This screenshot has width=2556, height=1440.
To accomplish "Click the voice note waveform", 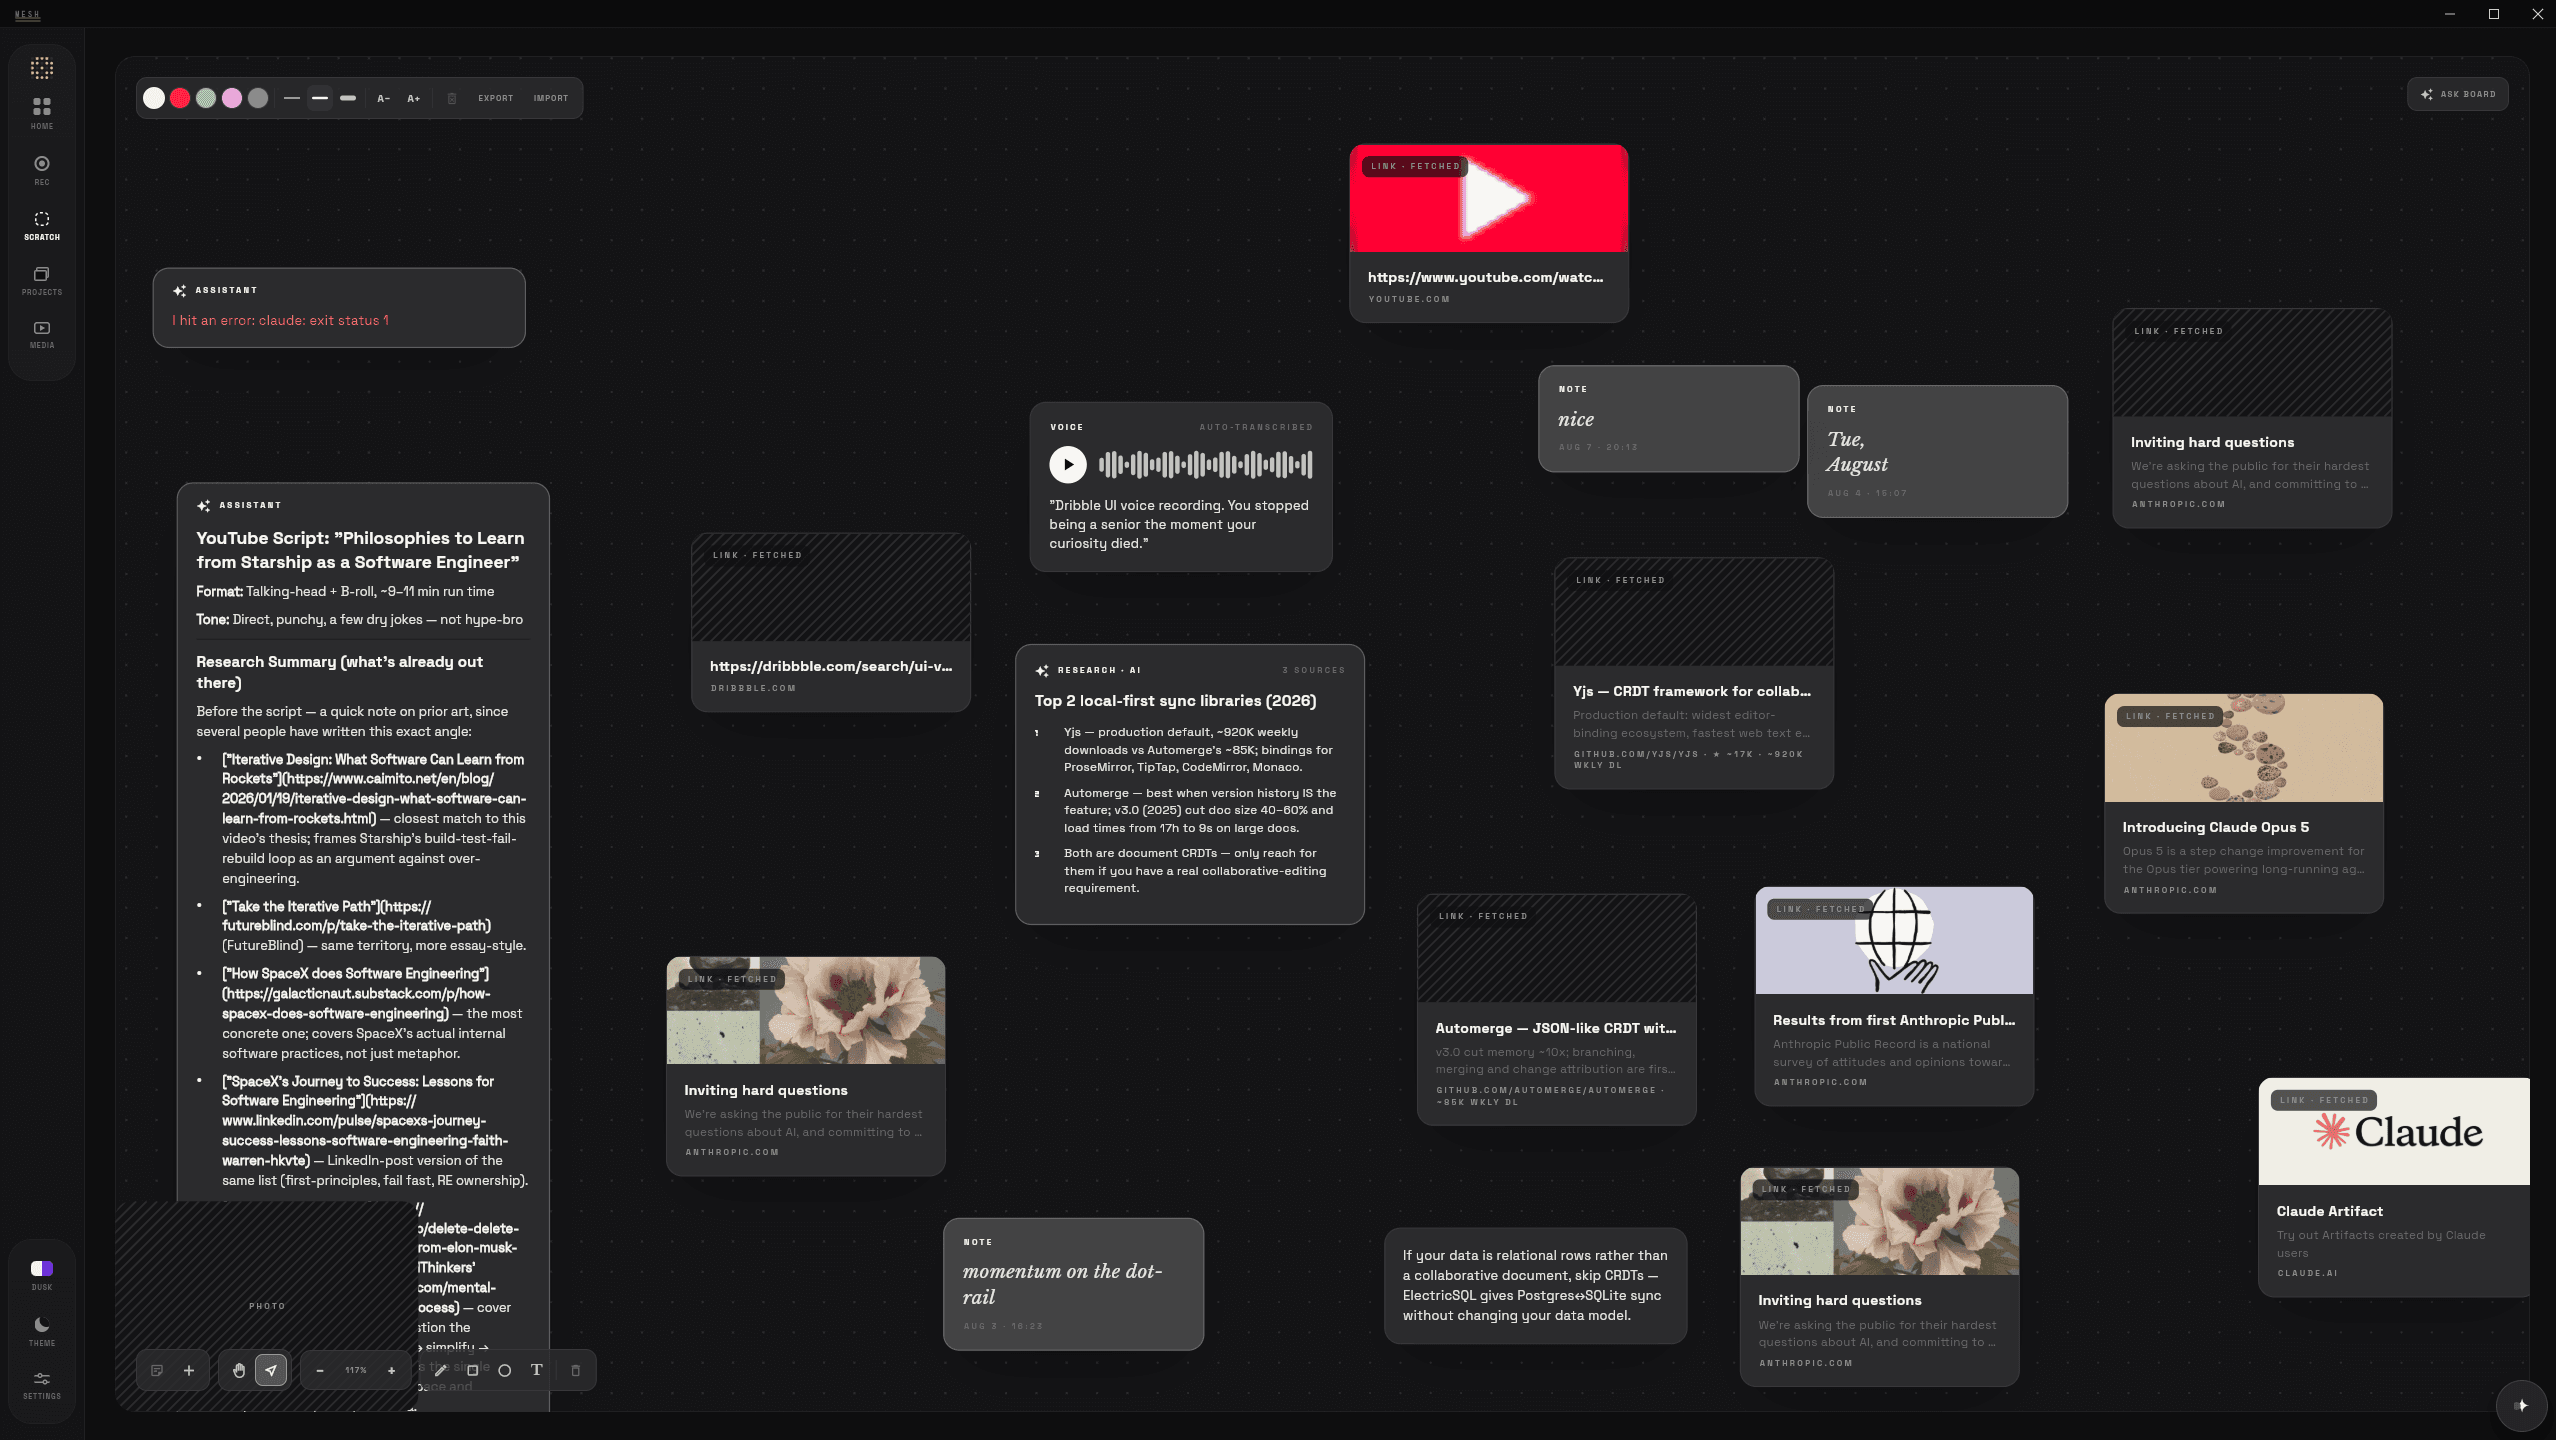I will [x=1206, y=464].
